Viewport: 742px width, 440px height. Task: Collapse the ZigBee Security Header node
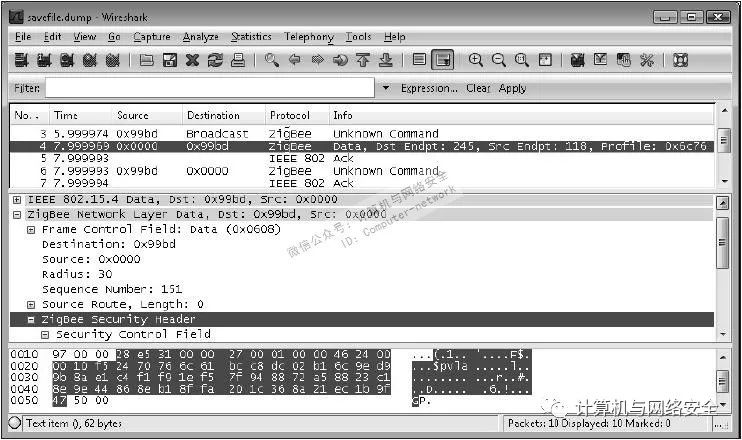[x=31, y=320]
